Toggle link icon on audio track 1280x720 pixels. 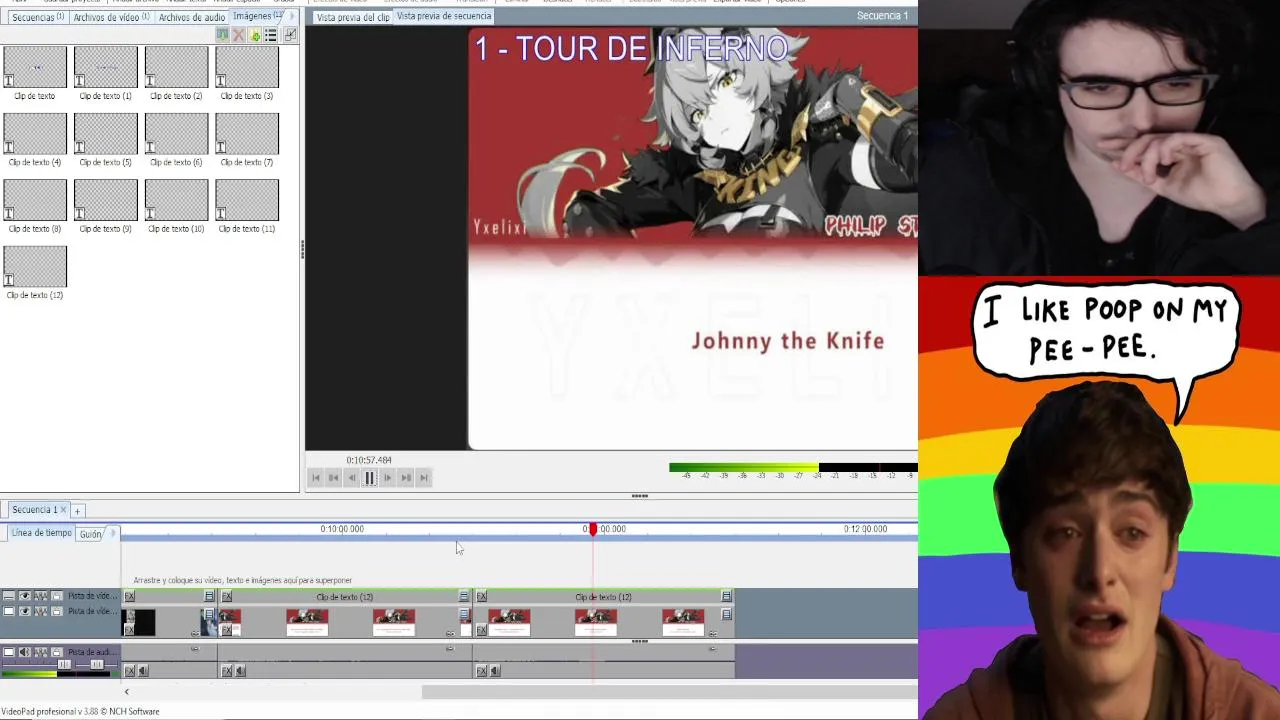[x=41, y=652]
